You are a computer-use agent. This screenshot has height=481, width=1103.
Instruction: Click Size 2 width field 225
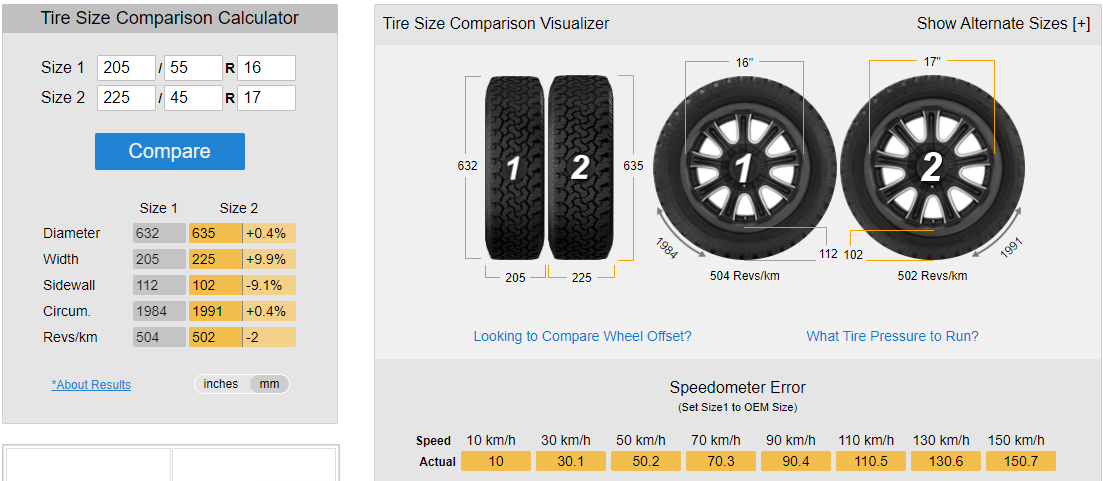click(126, 98)
